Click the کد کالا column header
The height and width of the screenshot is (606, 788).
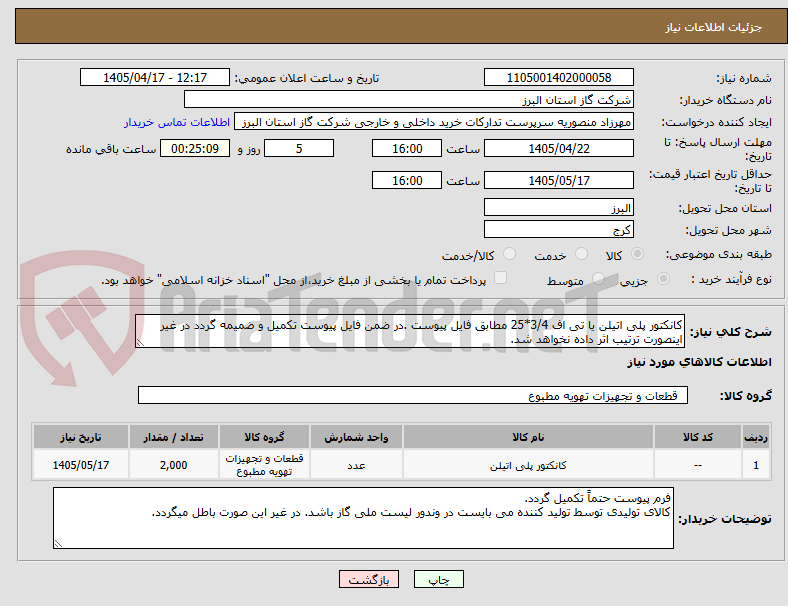(x=698, y=437)
